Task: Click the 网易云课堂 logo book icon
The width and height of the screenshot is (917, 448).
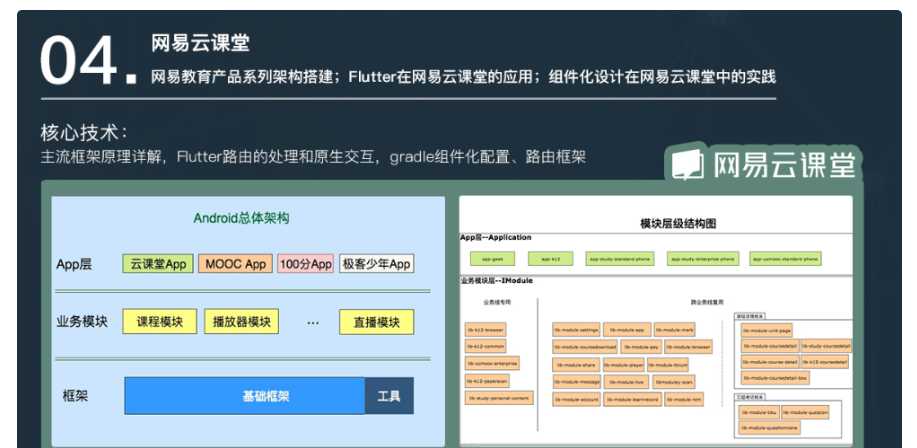Action: click(687, 164)
